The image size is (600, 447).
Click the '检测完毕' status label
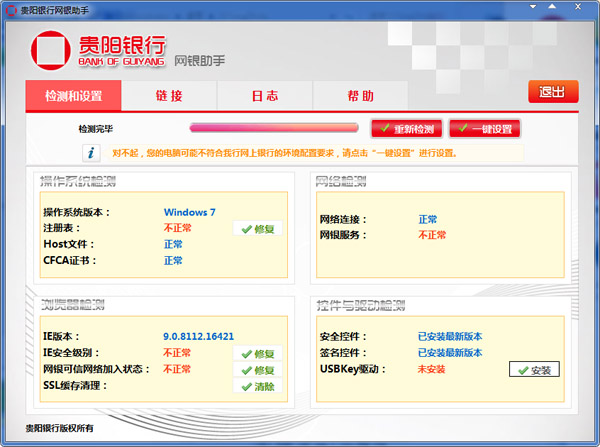click(x=96, y=129)
